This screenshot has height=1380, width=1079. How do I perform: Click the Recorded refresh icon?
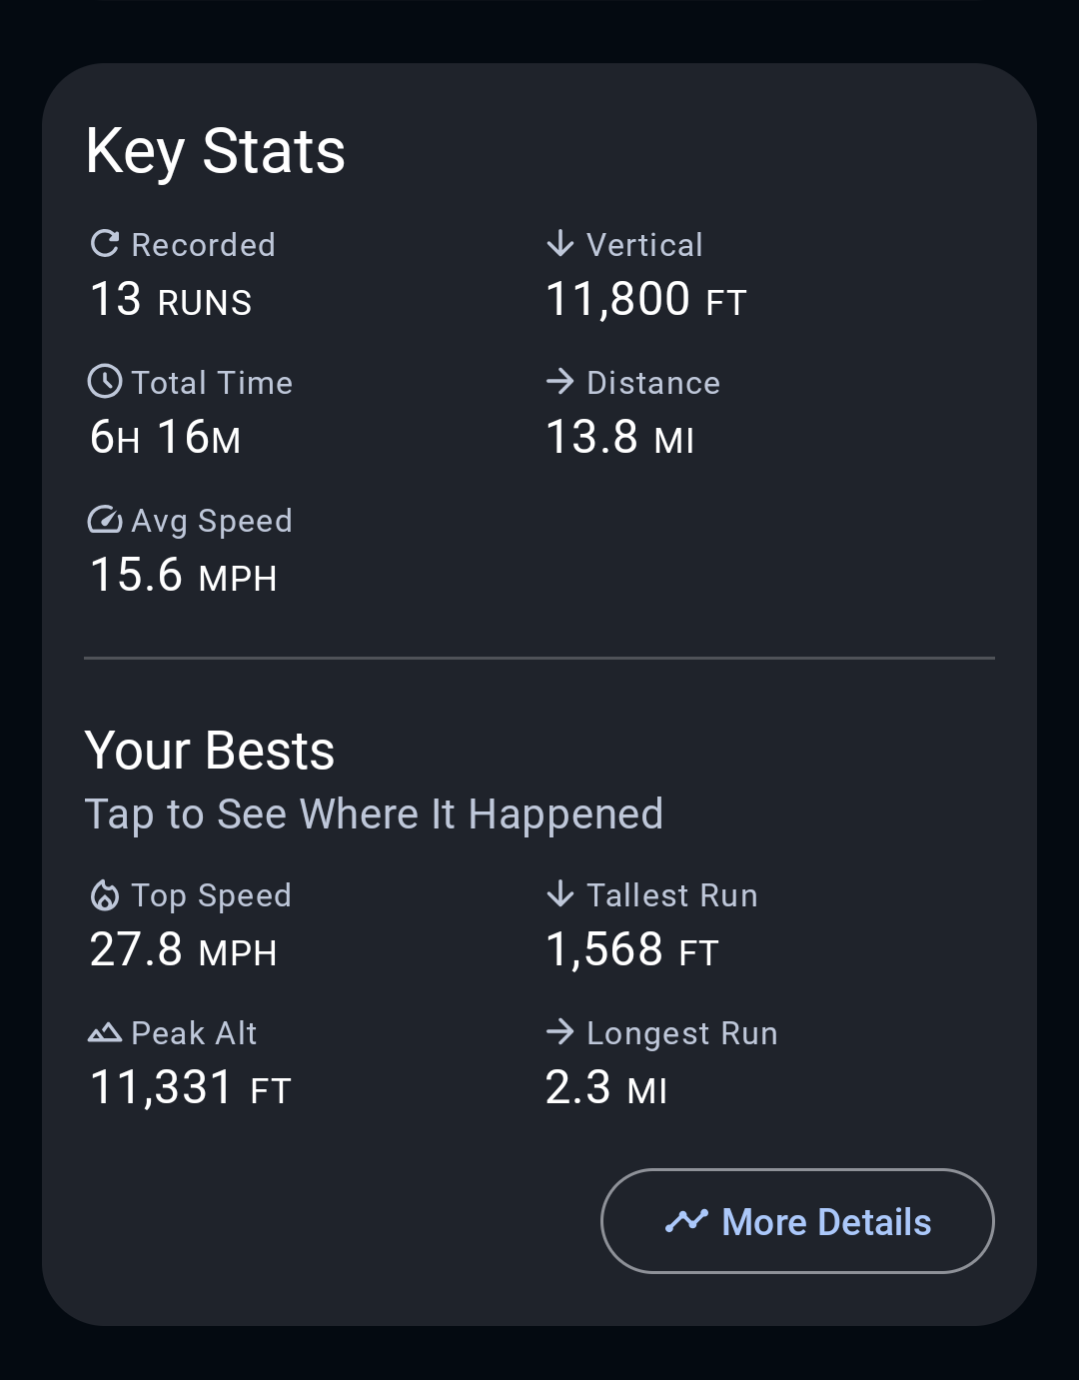coord(105,244)
